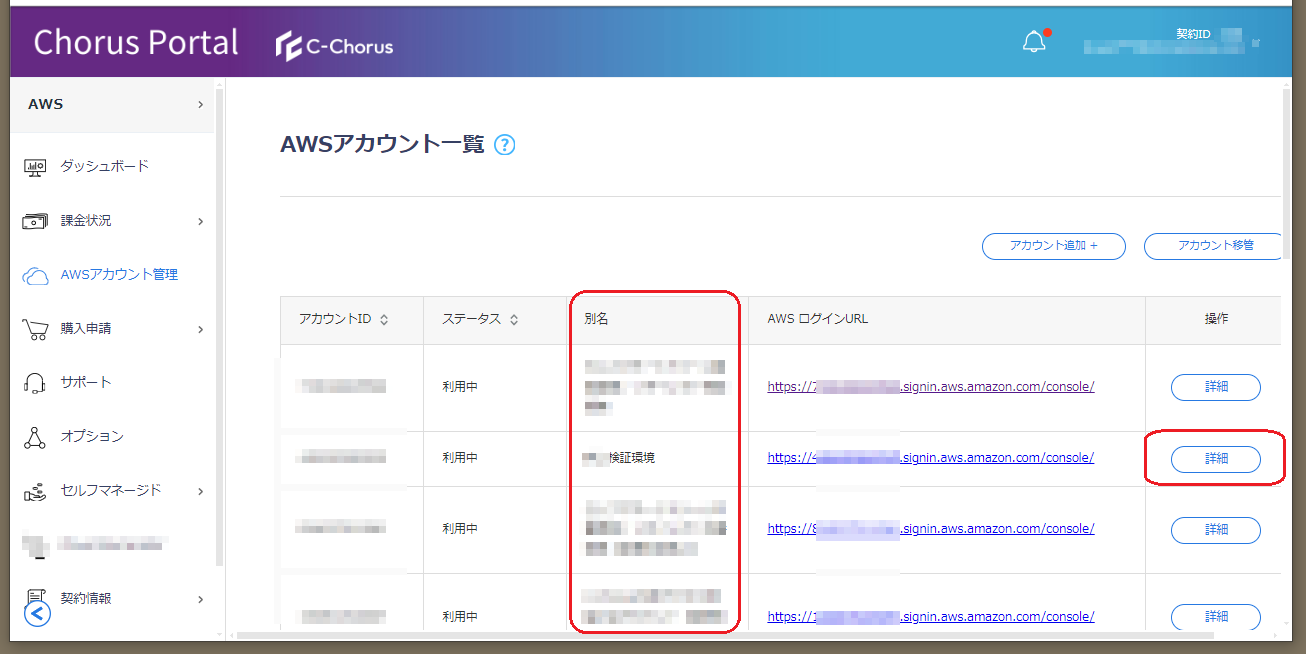Viewport: 1306px width, 654px height.
Task: Click the C-Chorus logo in header
Action: 335,46
